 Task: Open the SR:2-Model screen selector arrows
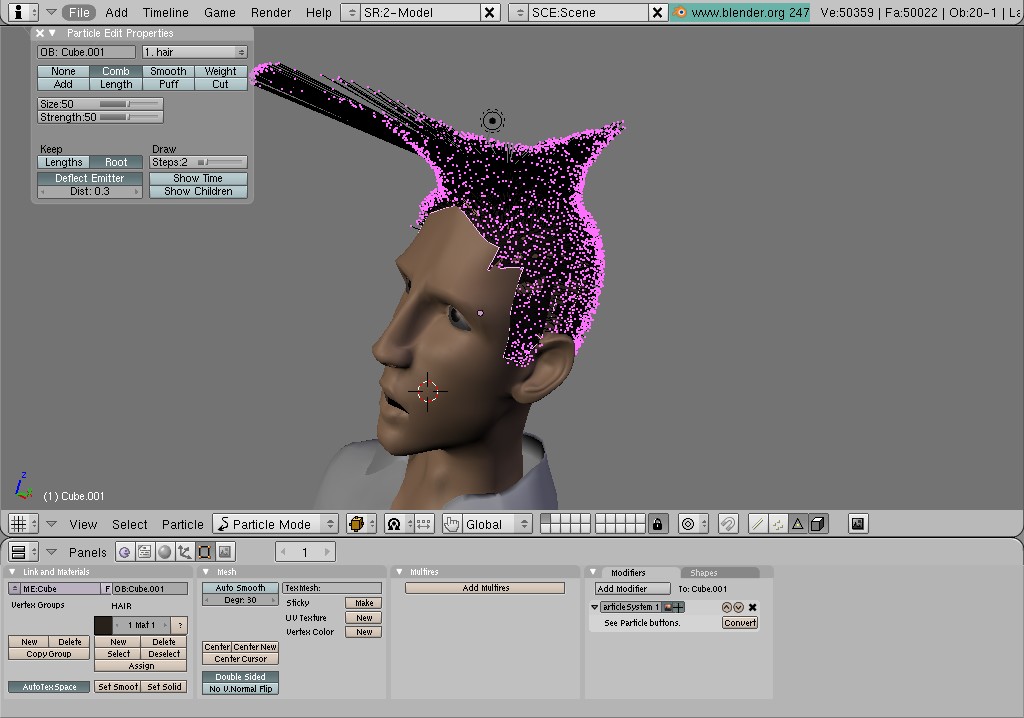[x=351, y=12]
